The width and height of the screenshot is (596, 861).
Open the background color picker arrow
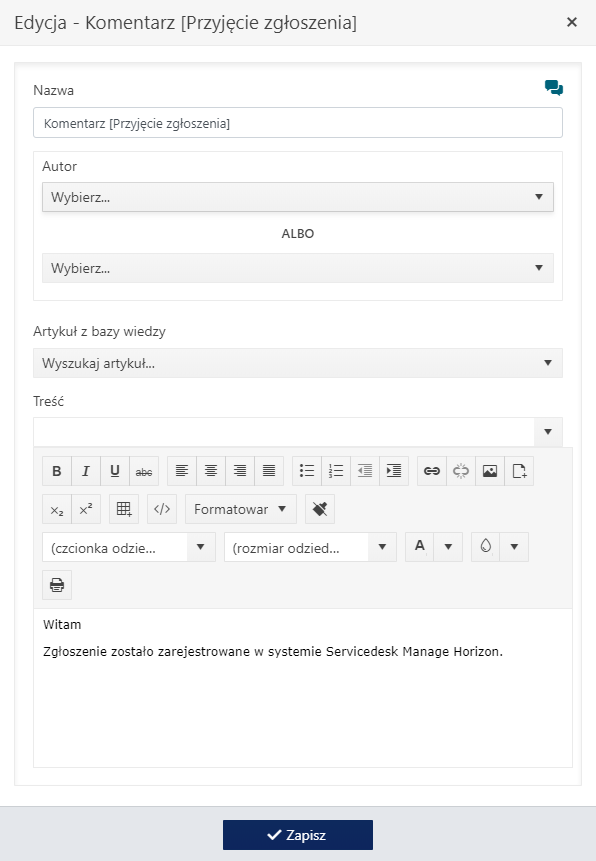coord(514,547)
